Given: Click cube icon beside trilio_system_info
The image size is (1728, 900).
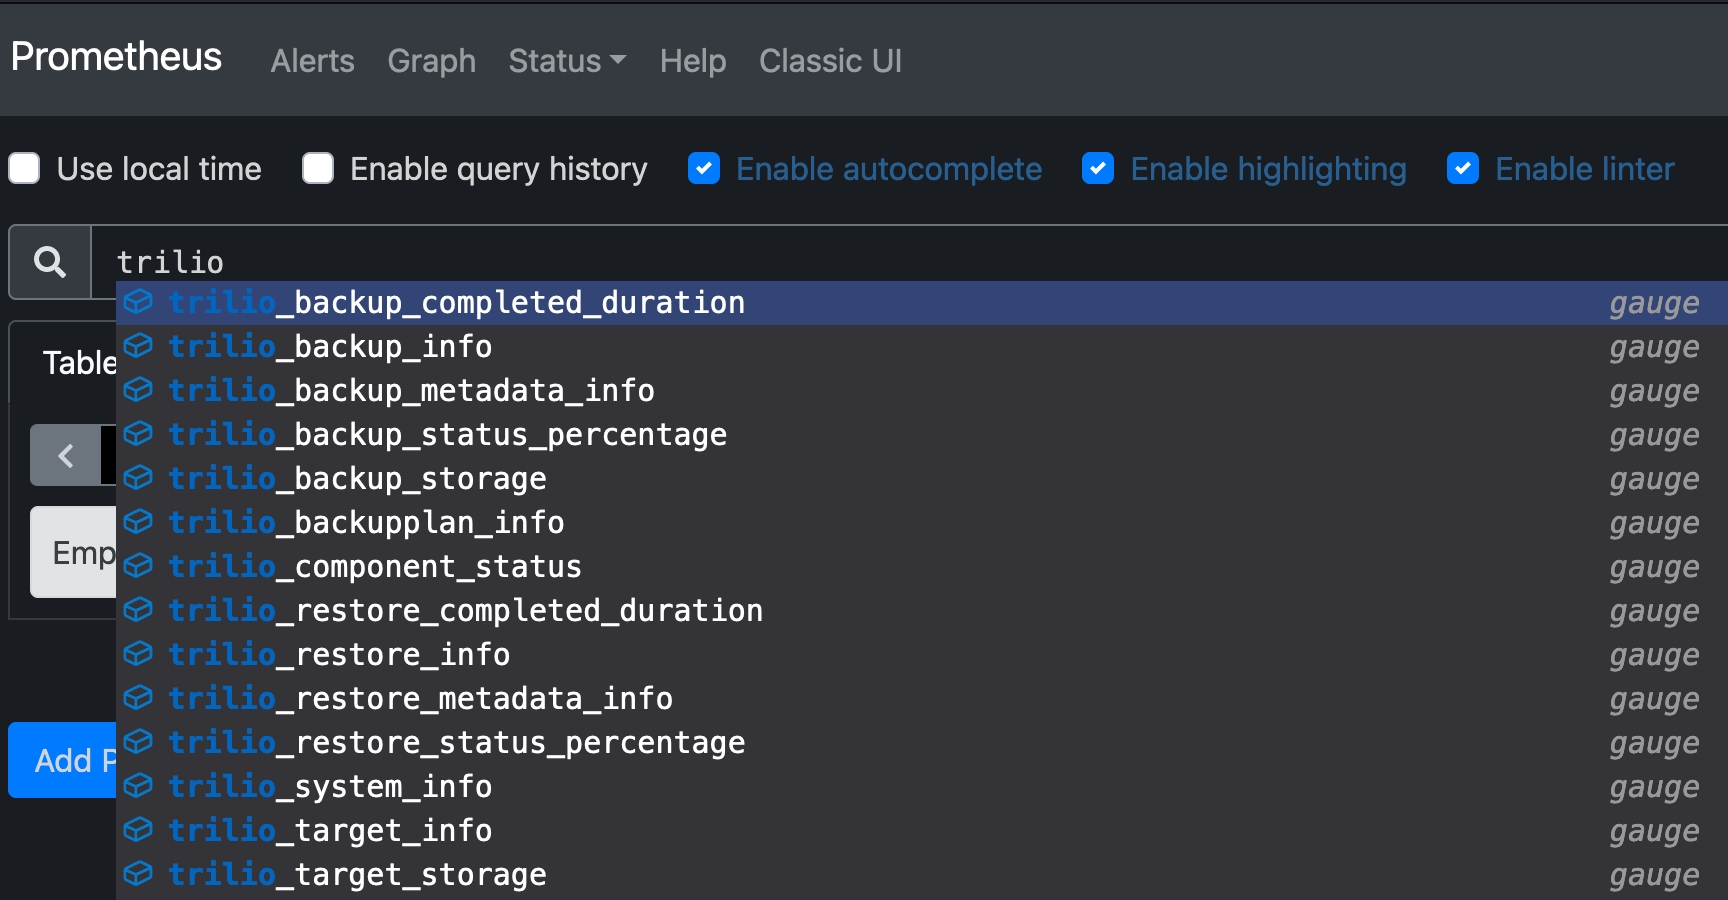Looking at the screenshot, I should coord(138,786).
